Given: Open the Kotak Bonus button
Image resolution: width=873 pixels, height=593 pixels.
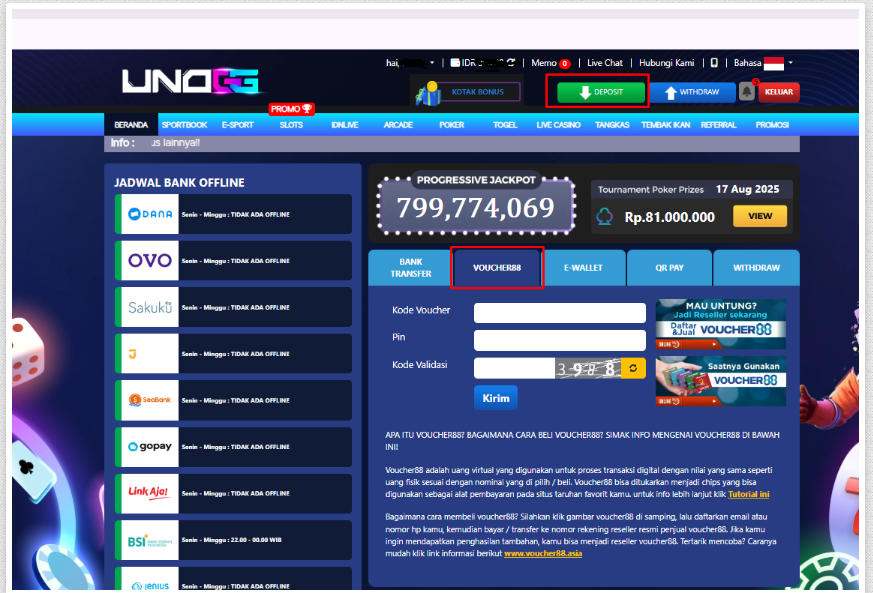Looking at the screenshot, I should point(478,92).
